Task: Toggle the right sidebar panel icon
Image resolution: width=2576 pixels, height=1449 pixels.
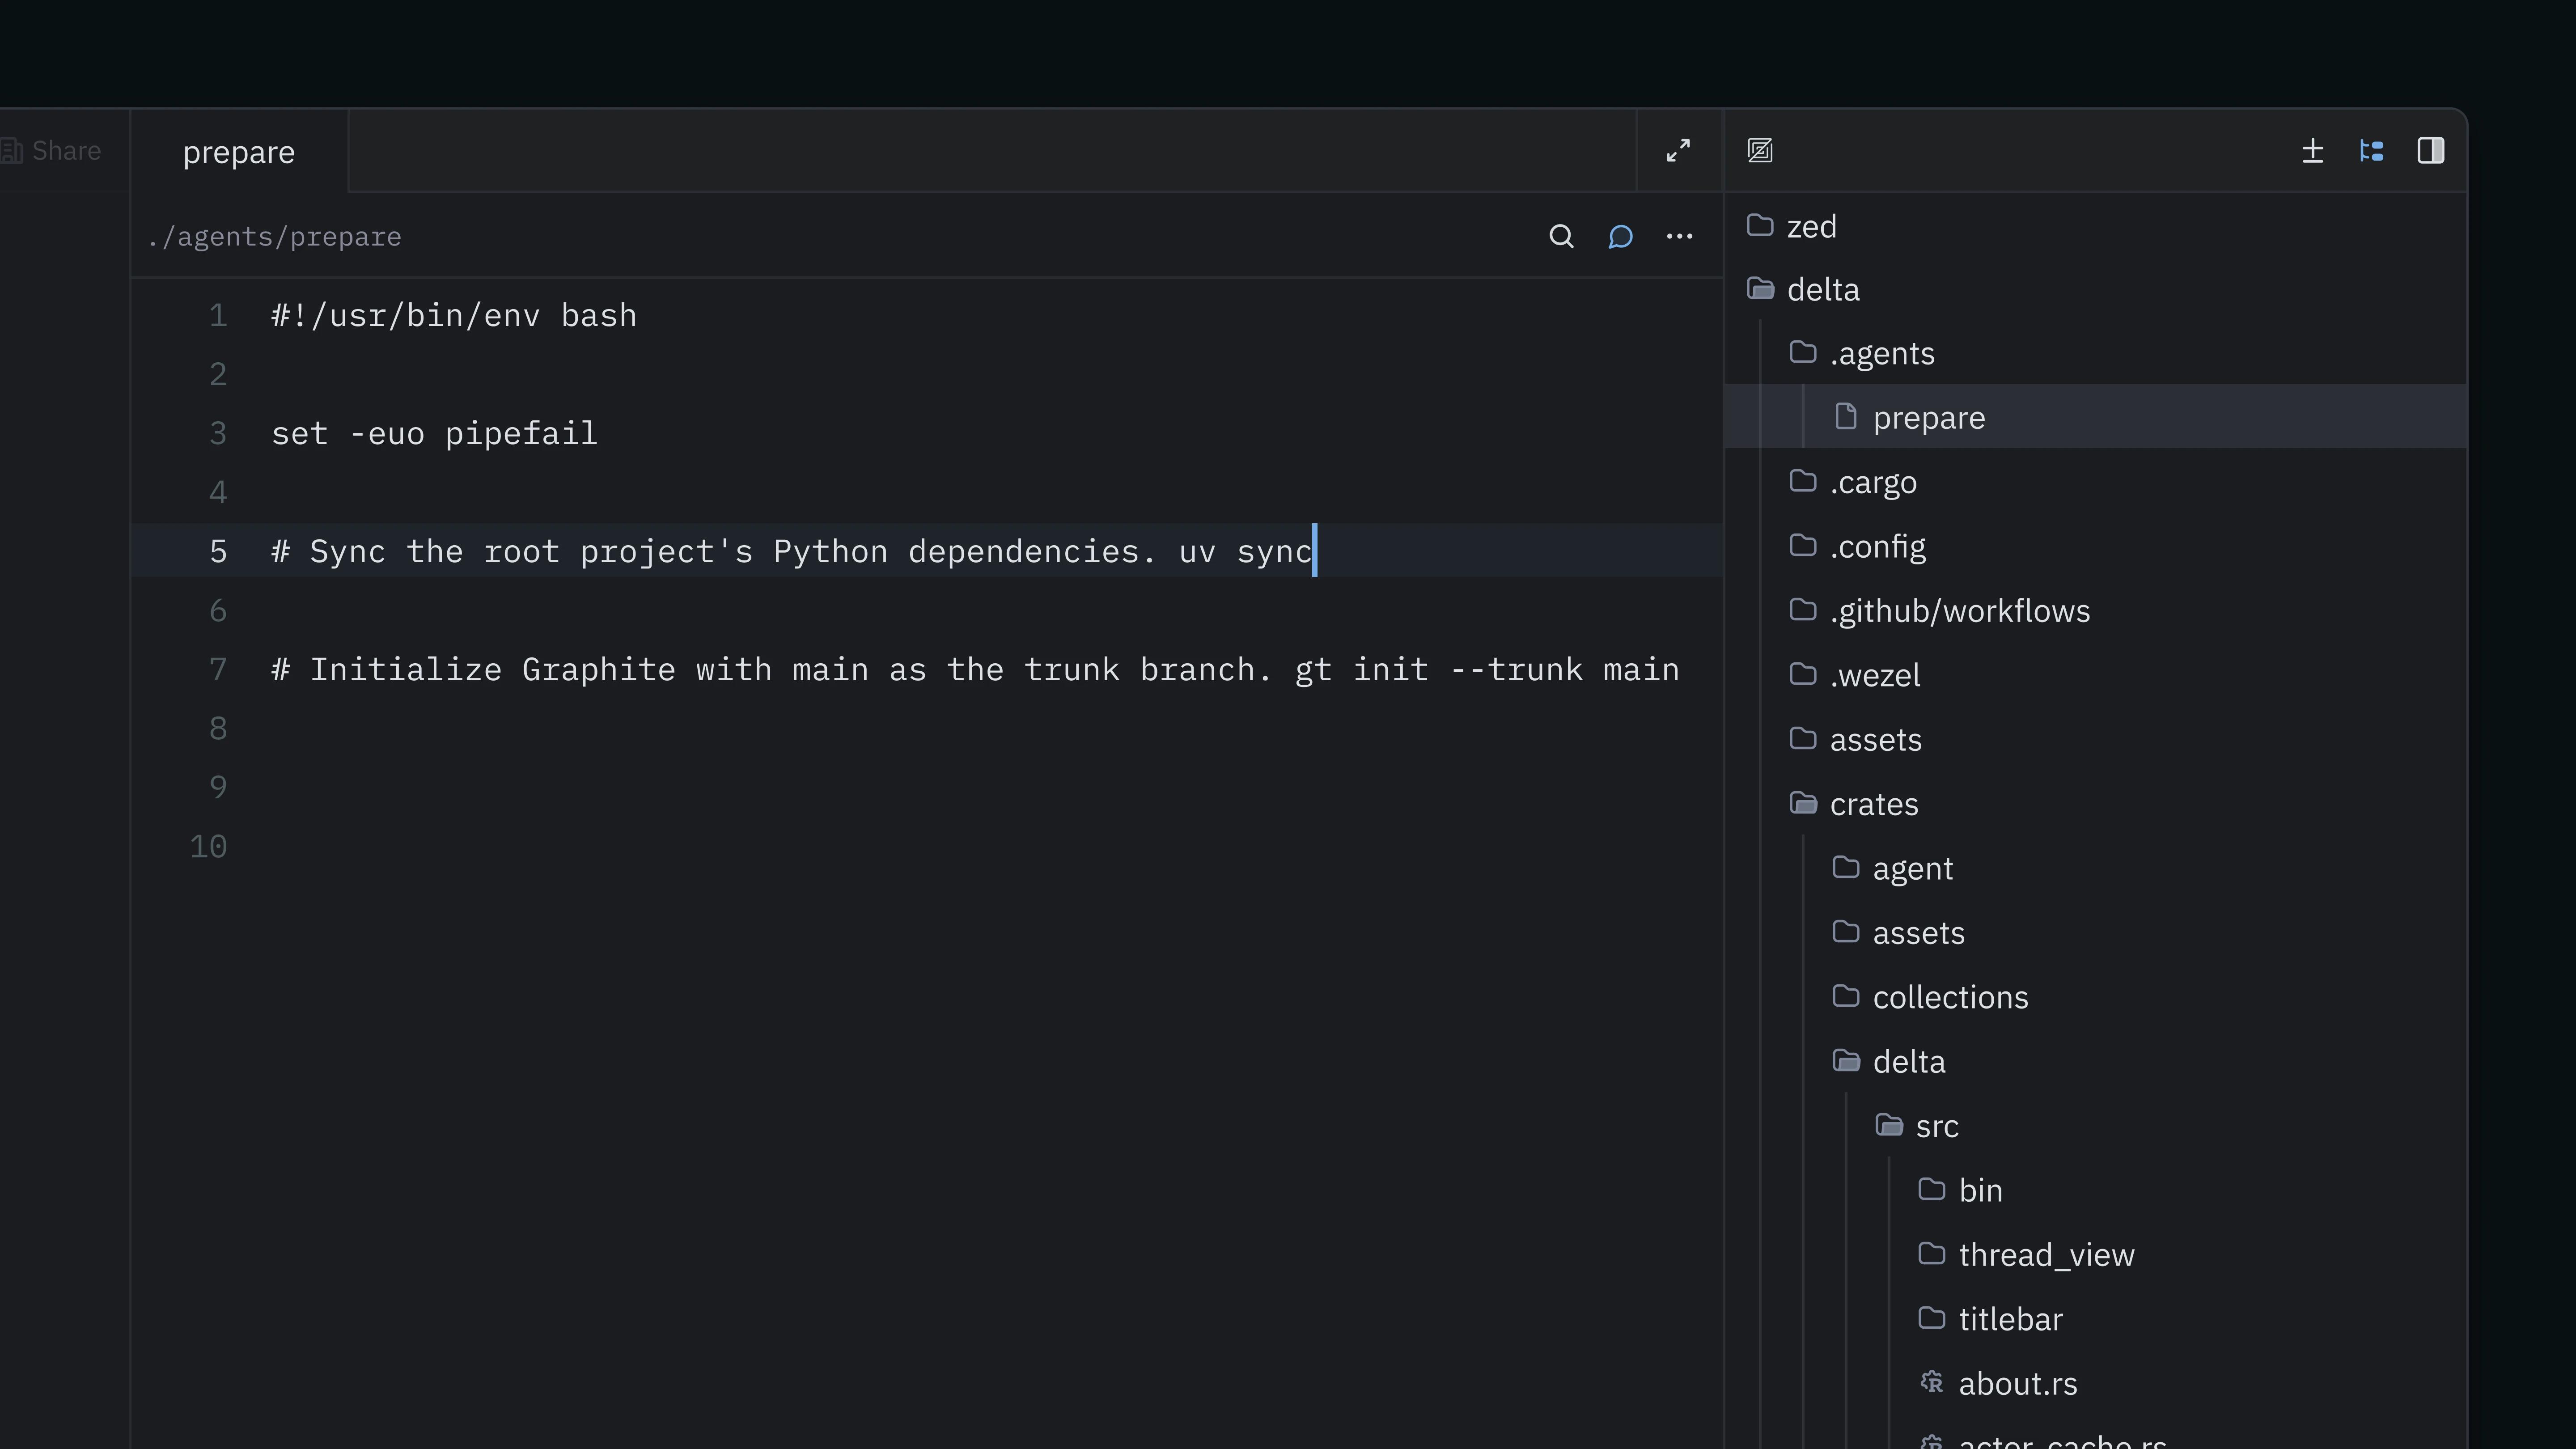Action: click(2430, 151)
